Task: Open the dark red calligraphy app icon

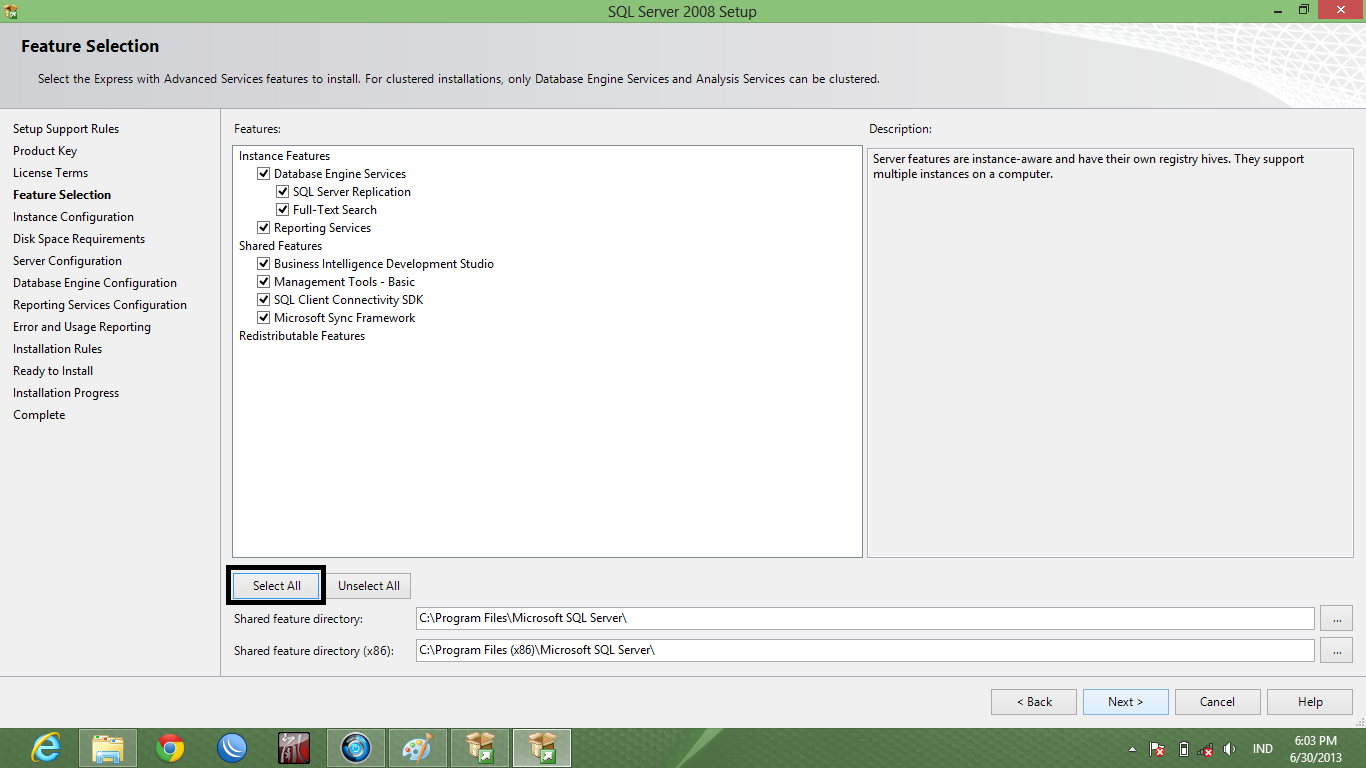Action: tap(294, 748)
